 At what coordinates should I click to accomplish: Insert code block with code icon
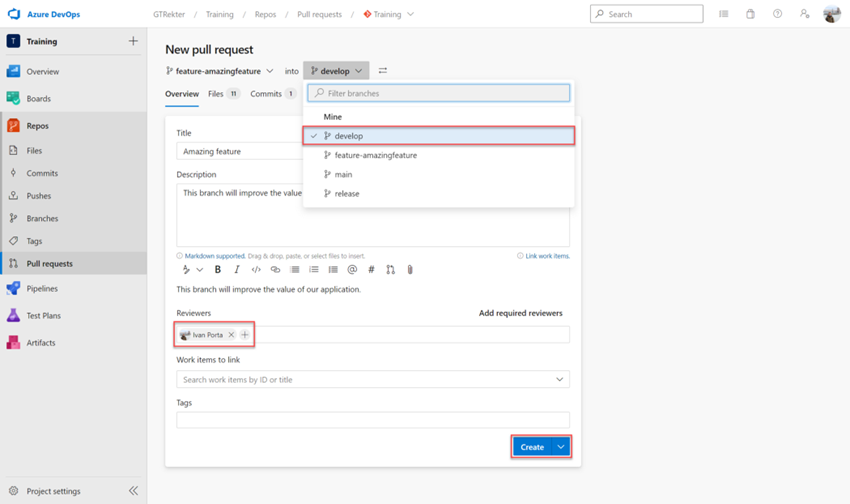click(256, 270)
